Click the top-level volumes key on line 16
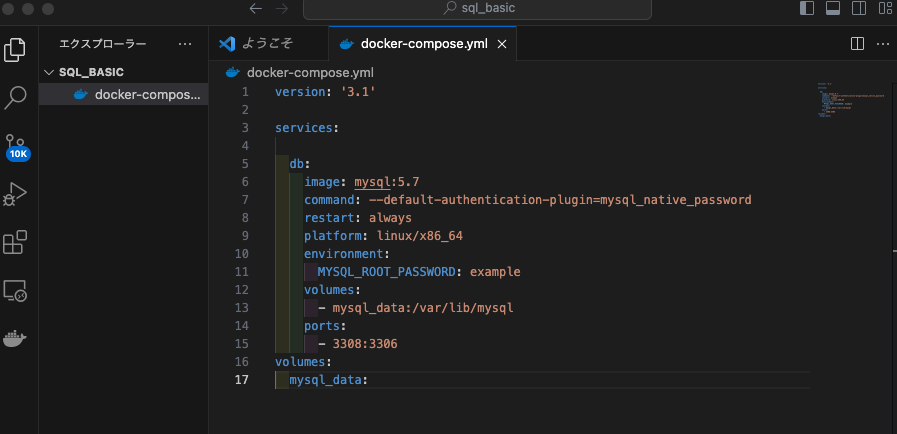This screenshot has width=897, height=434. (300, 362)
